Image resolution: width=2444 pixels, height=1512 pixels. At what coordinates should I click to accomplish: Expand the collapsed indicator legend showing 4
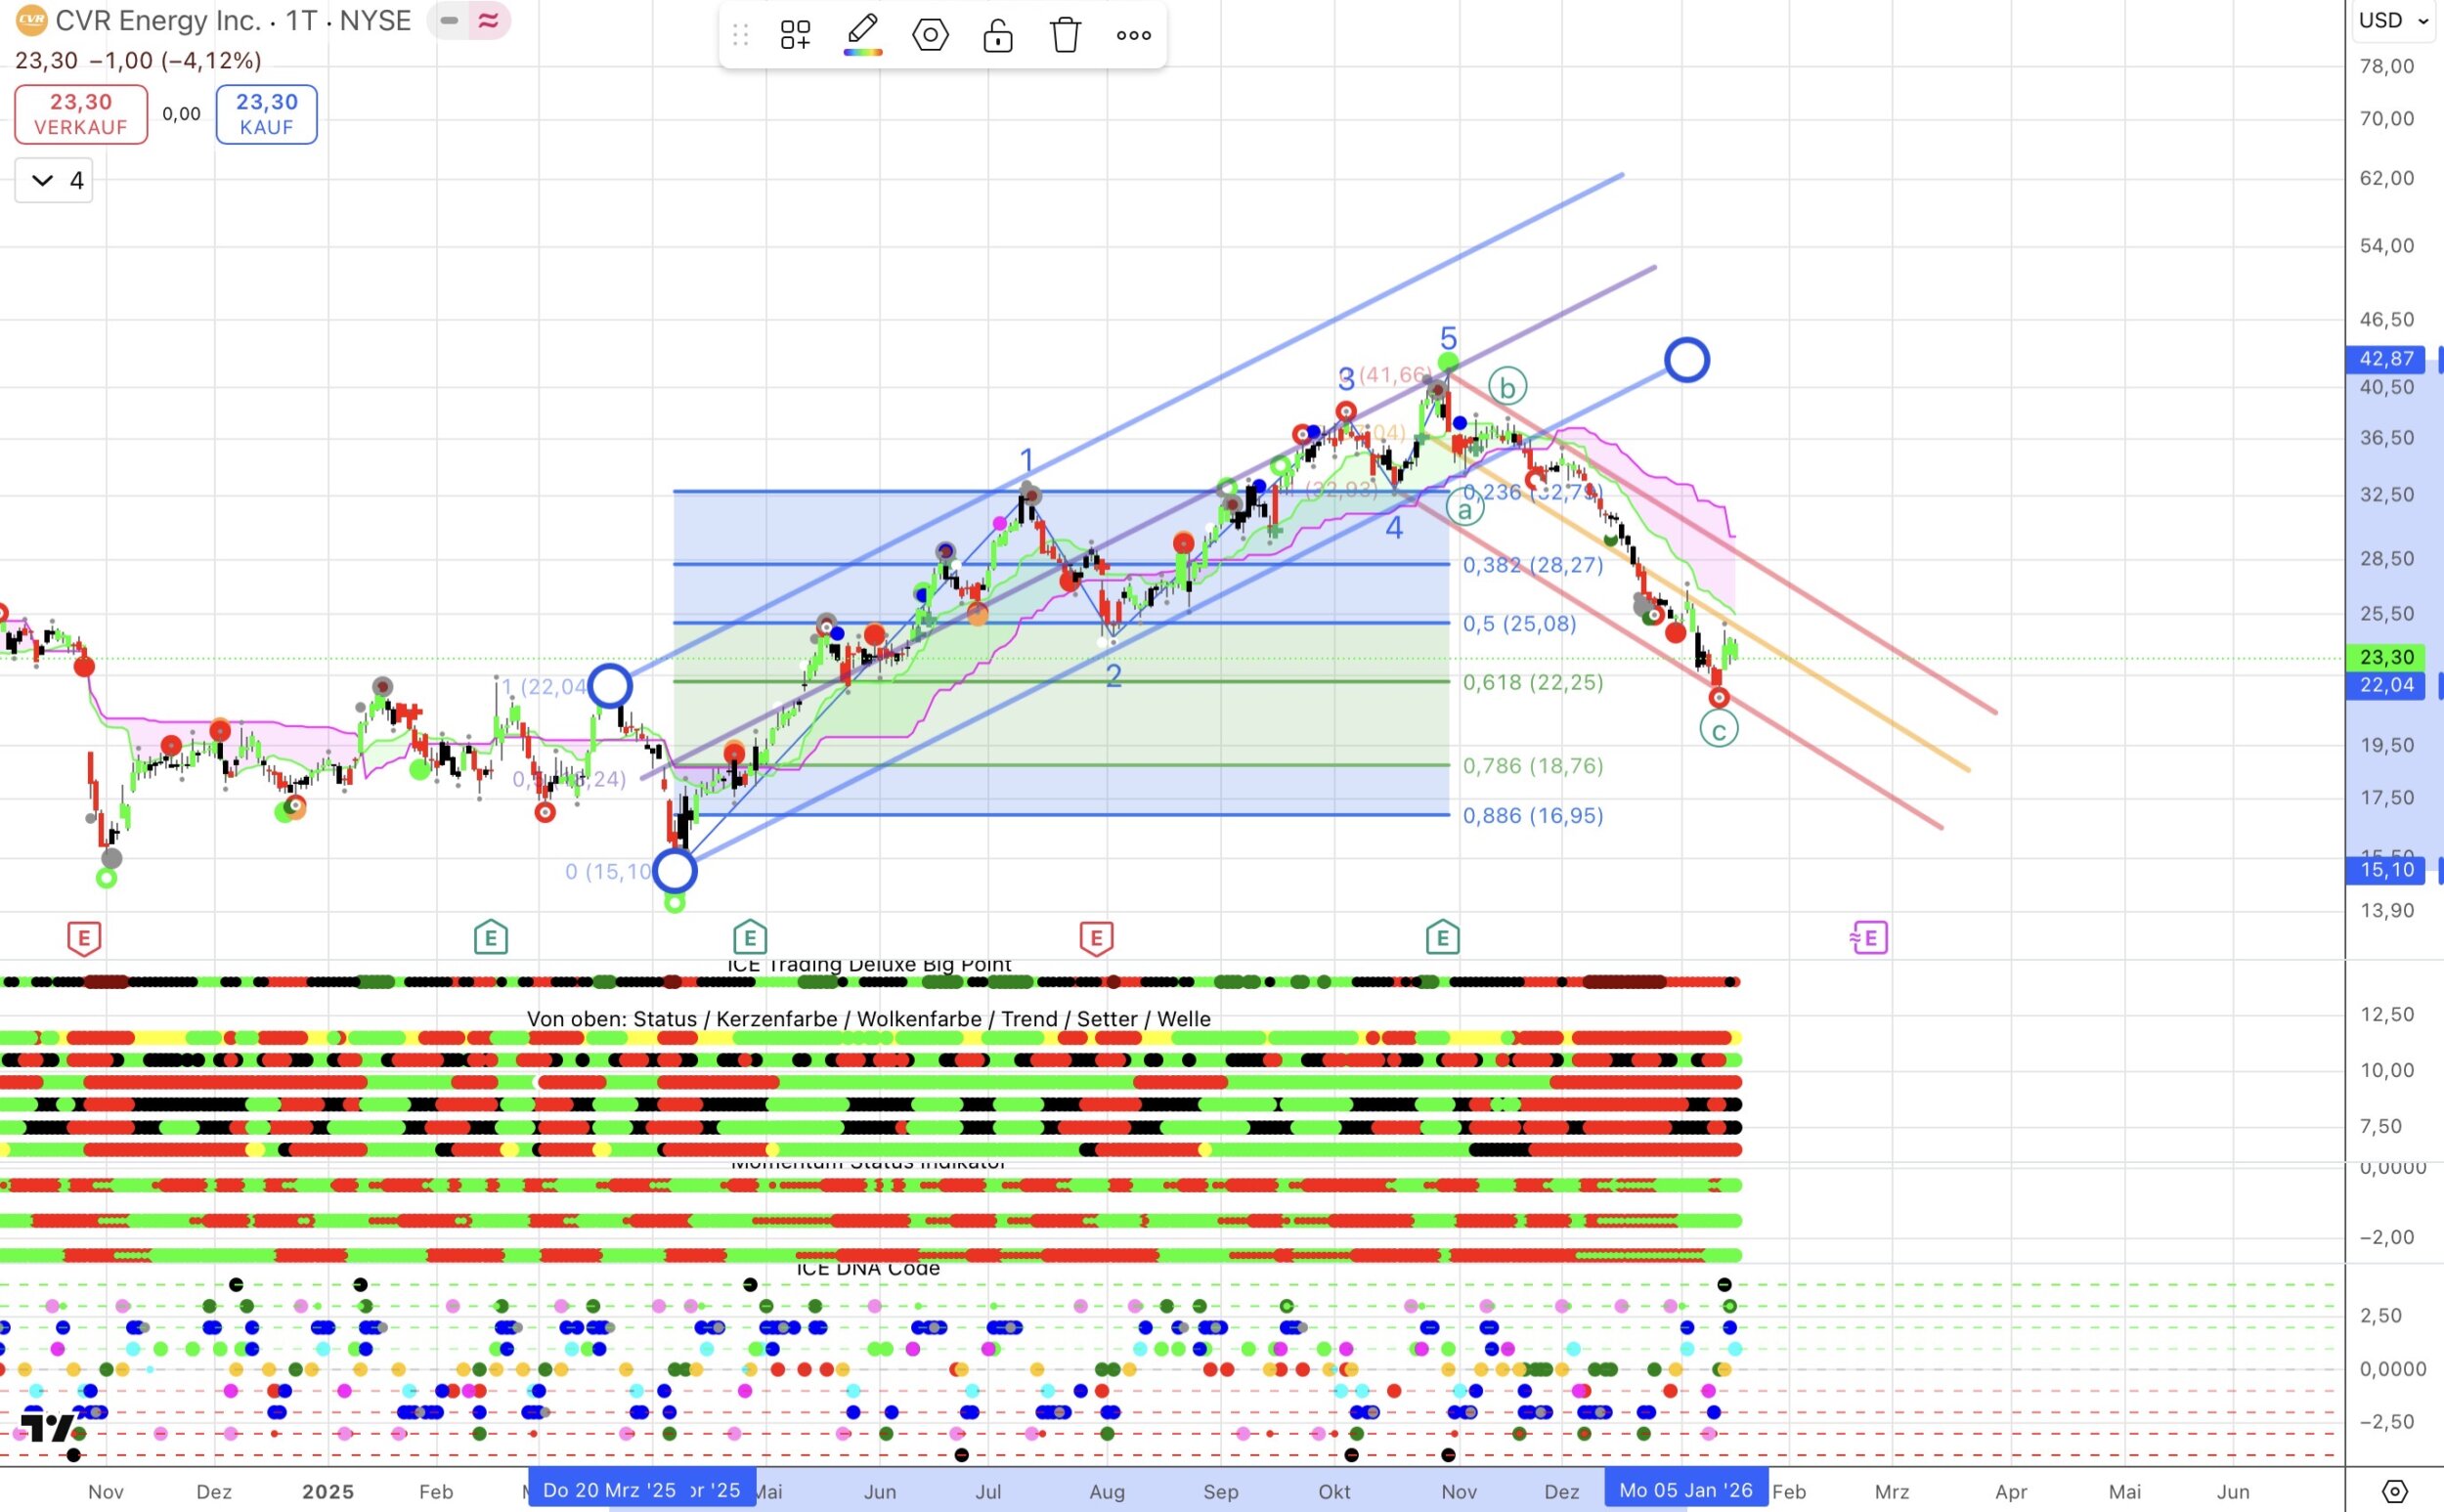pyautogui.click(x=54, y=180)
